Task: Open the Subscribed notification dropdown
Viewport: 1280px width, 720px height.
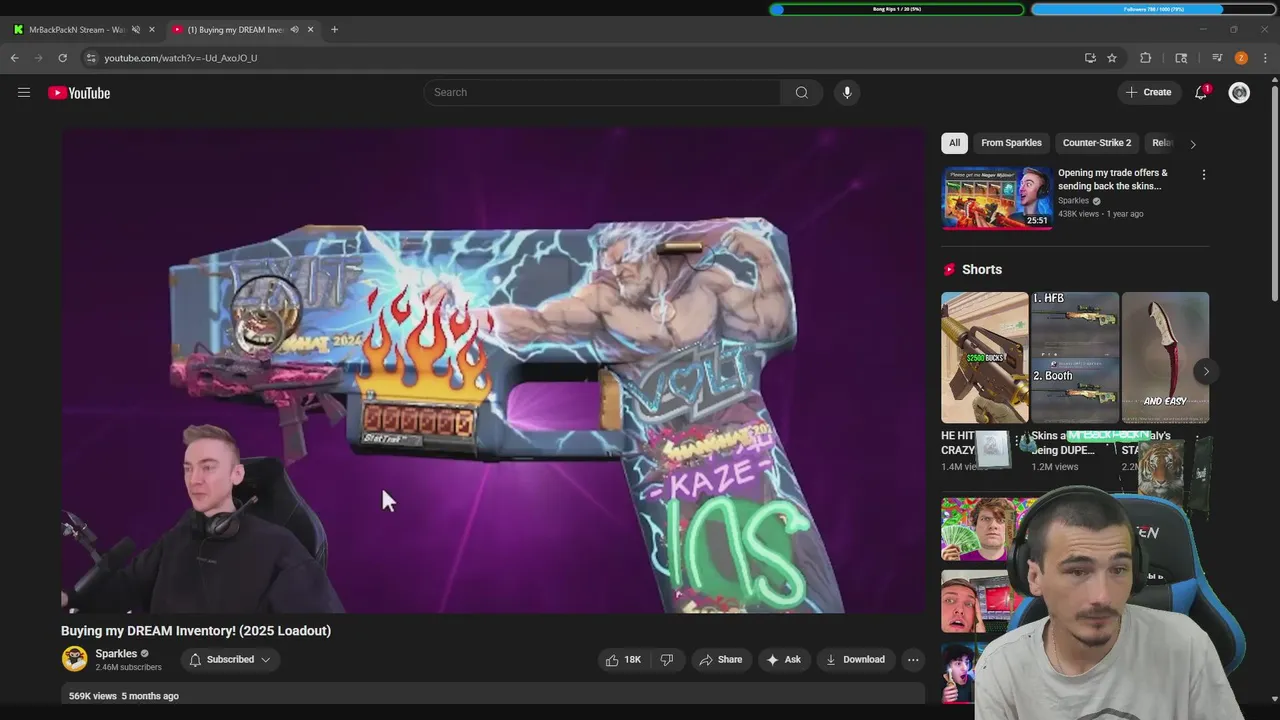Action: pos(230,660)
